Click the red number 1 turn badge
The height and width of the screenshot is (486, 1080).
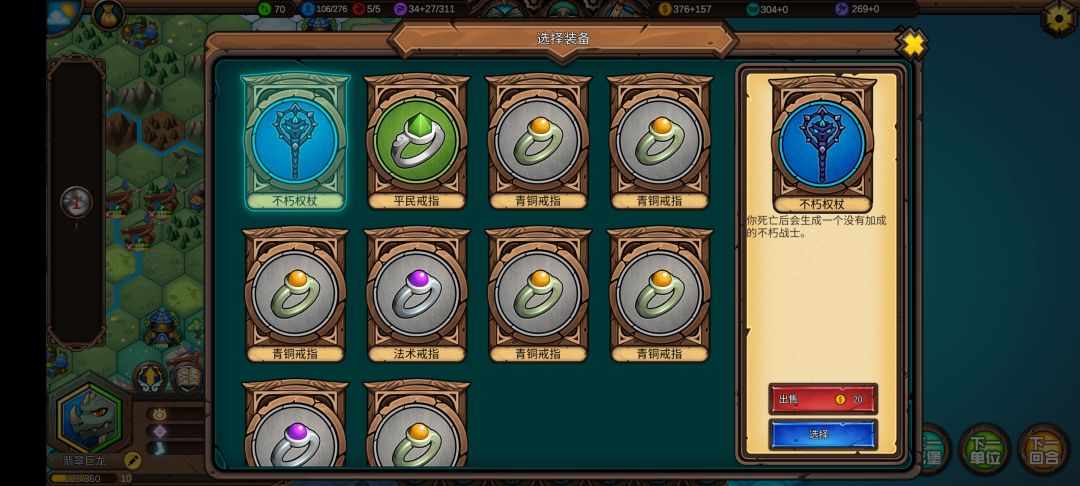(76, 202)
